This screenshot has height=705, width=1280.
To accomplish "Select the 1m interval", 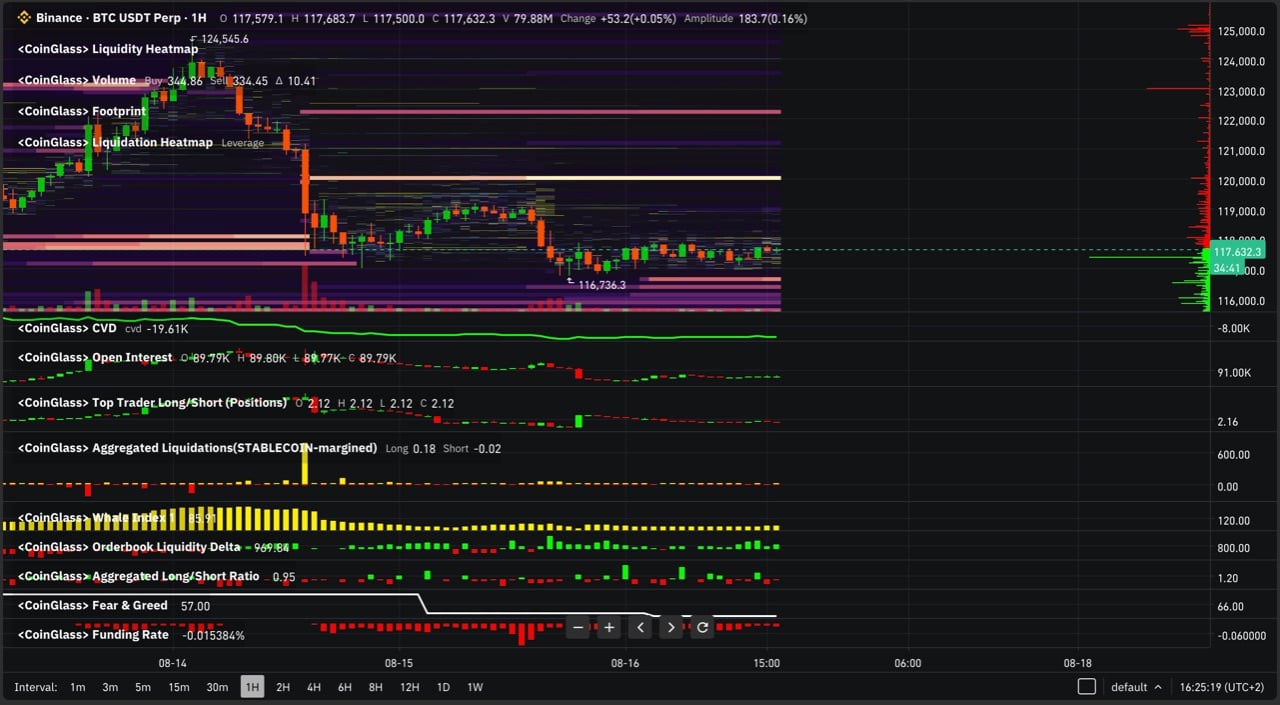I will pos(78,687).
